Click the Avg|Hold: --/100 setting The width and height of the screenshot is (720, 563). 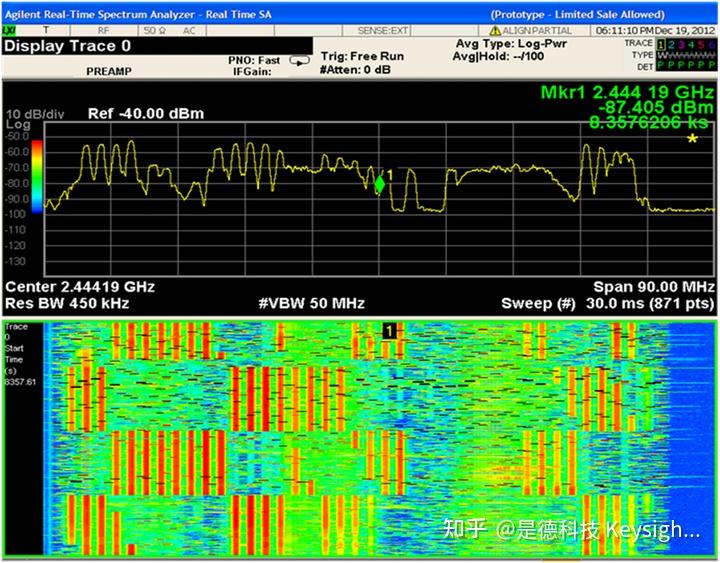coord(498,56)
